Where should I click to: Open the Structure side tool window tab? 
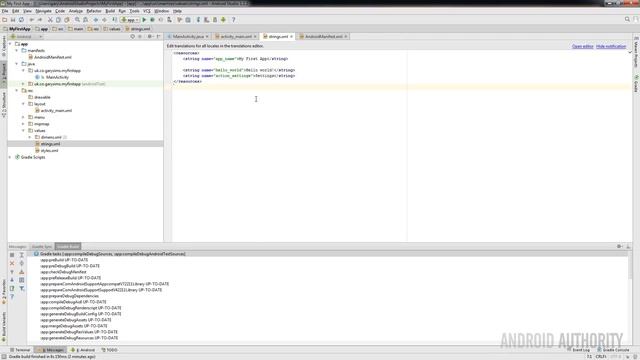pos(4,105)
